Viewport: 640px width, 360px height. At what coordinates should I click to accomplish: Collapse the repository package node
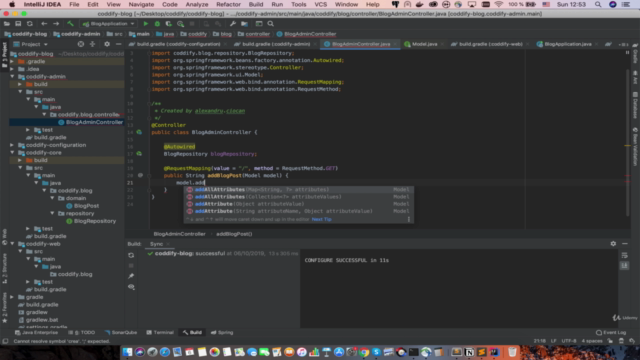coord(52,213)
